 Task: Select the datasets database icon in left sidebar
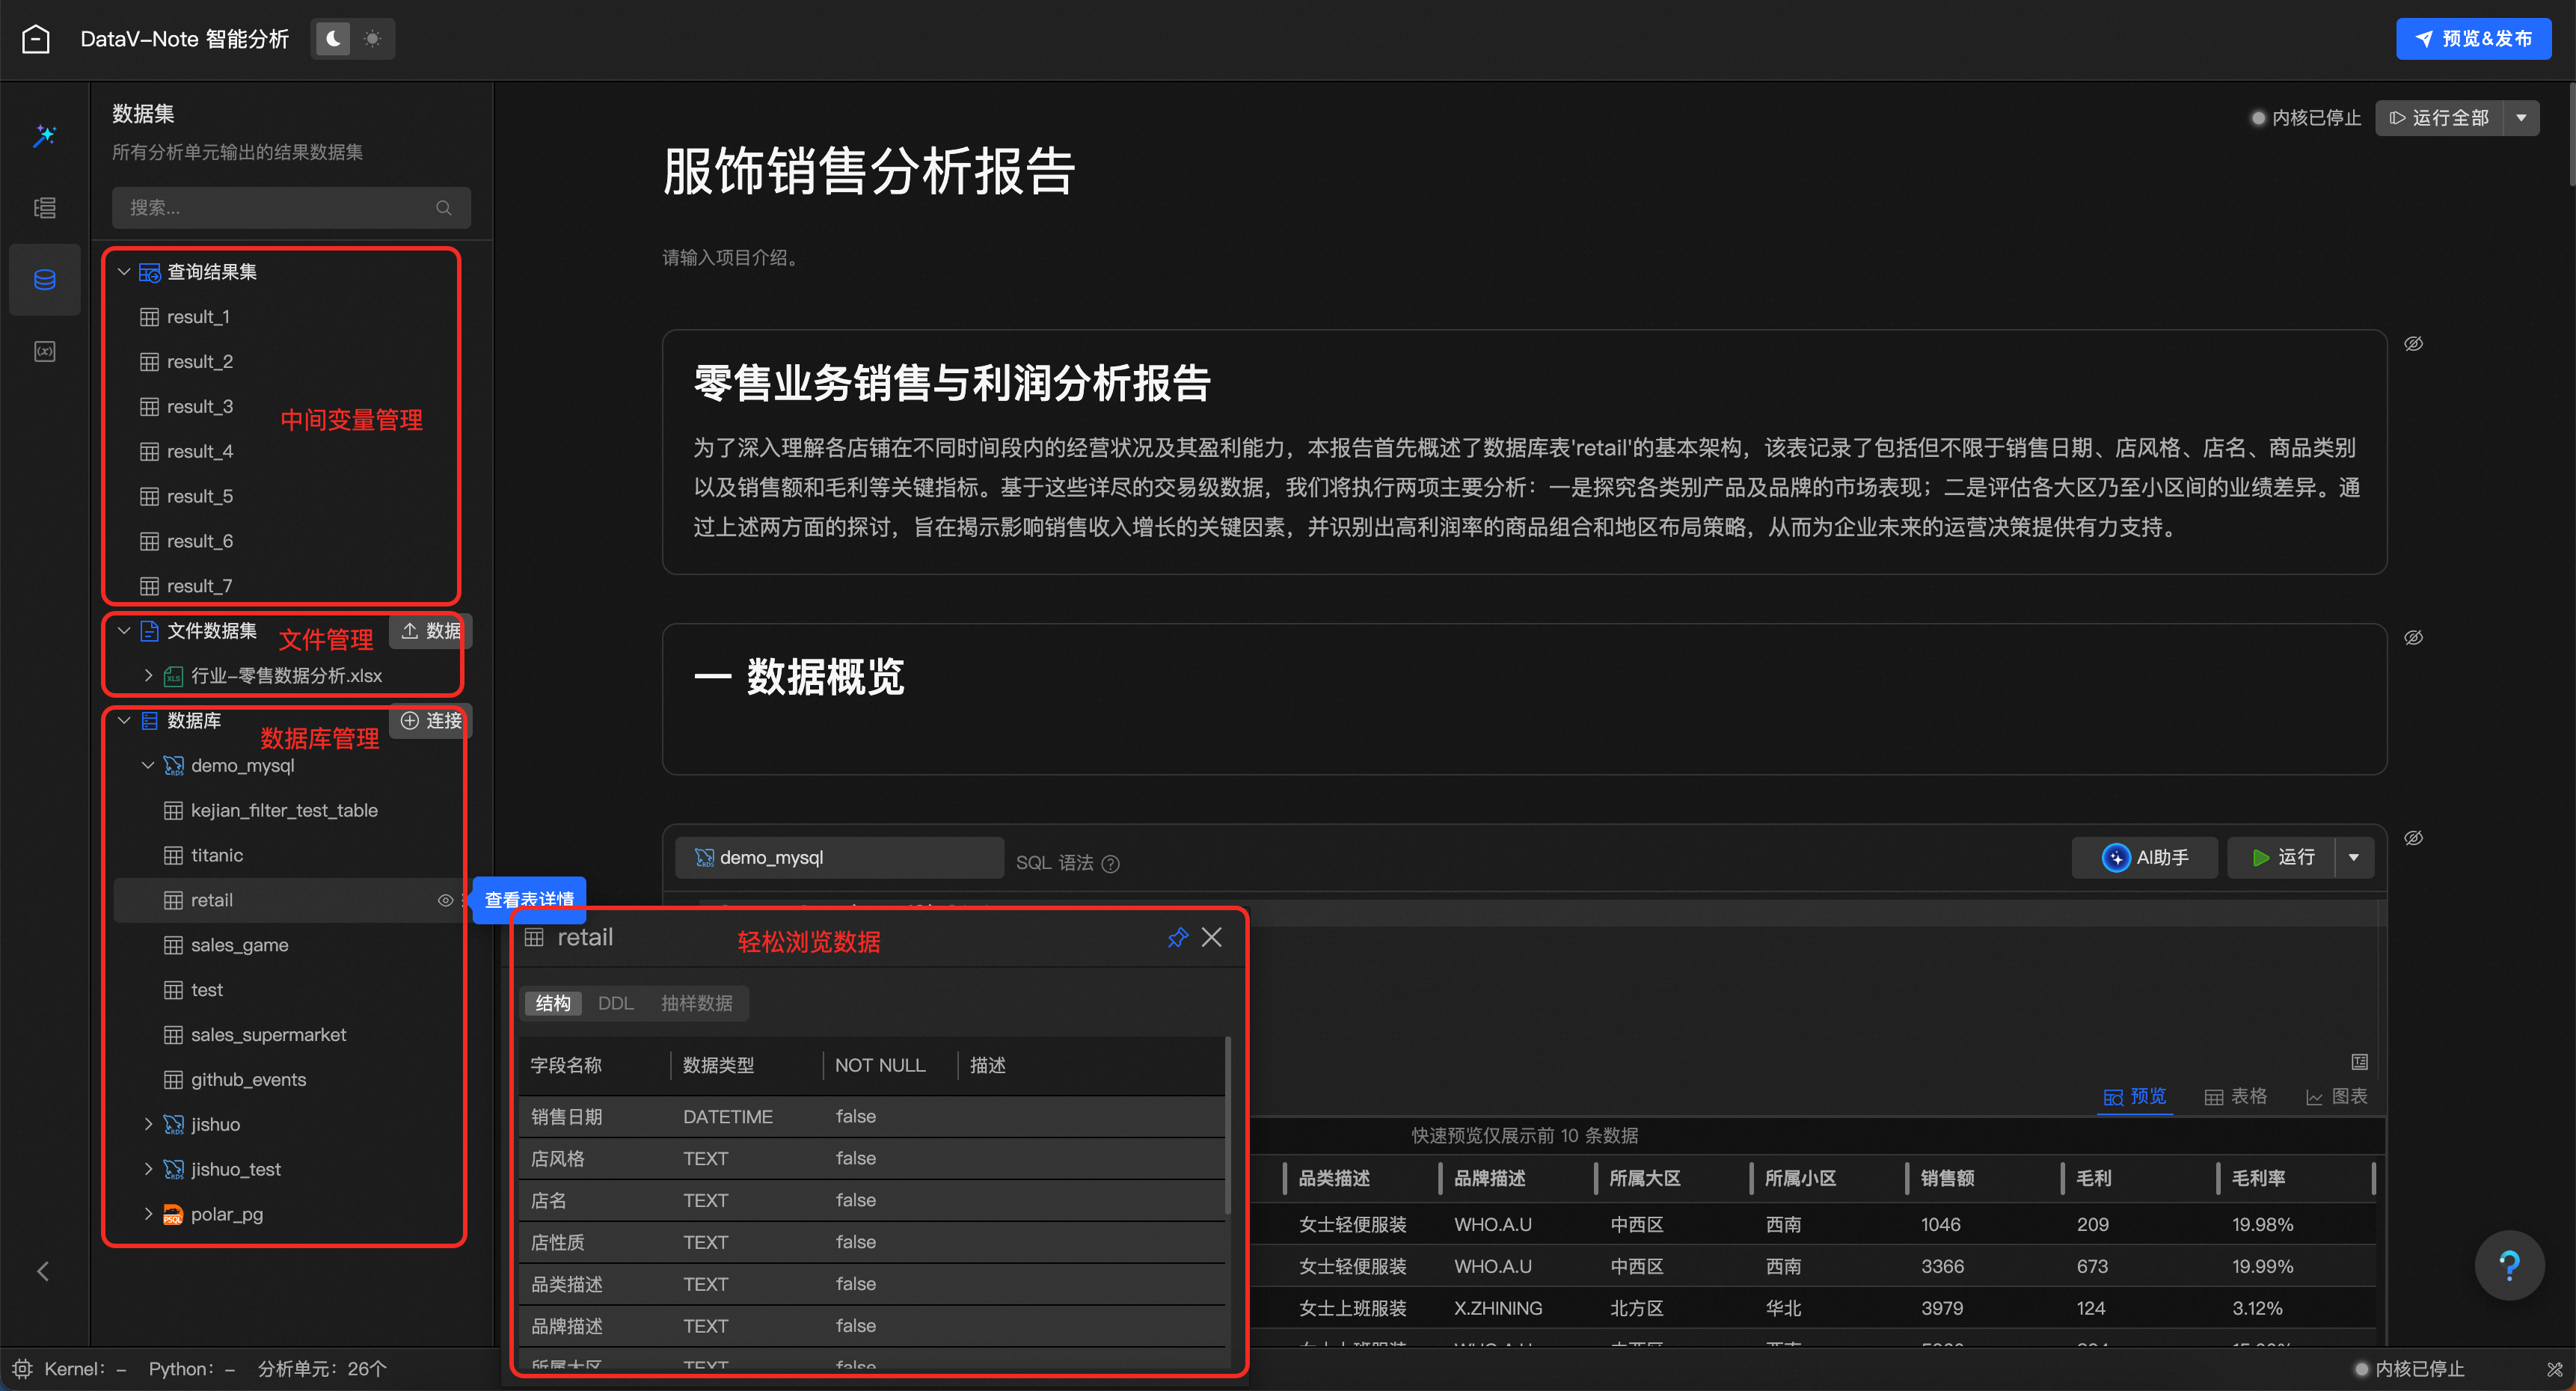(x=44, y=280)
